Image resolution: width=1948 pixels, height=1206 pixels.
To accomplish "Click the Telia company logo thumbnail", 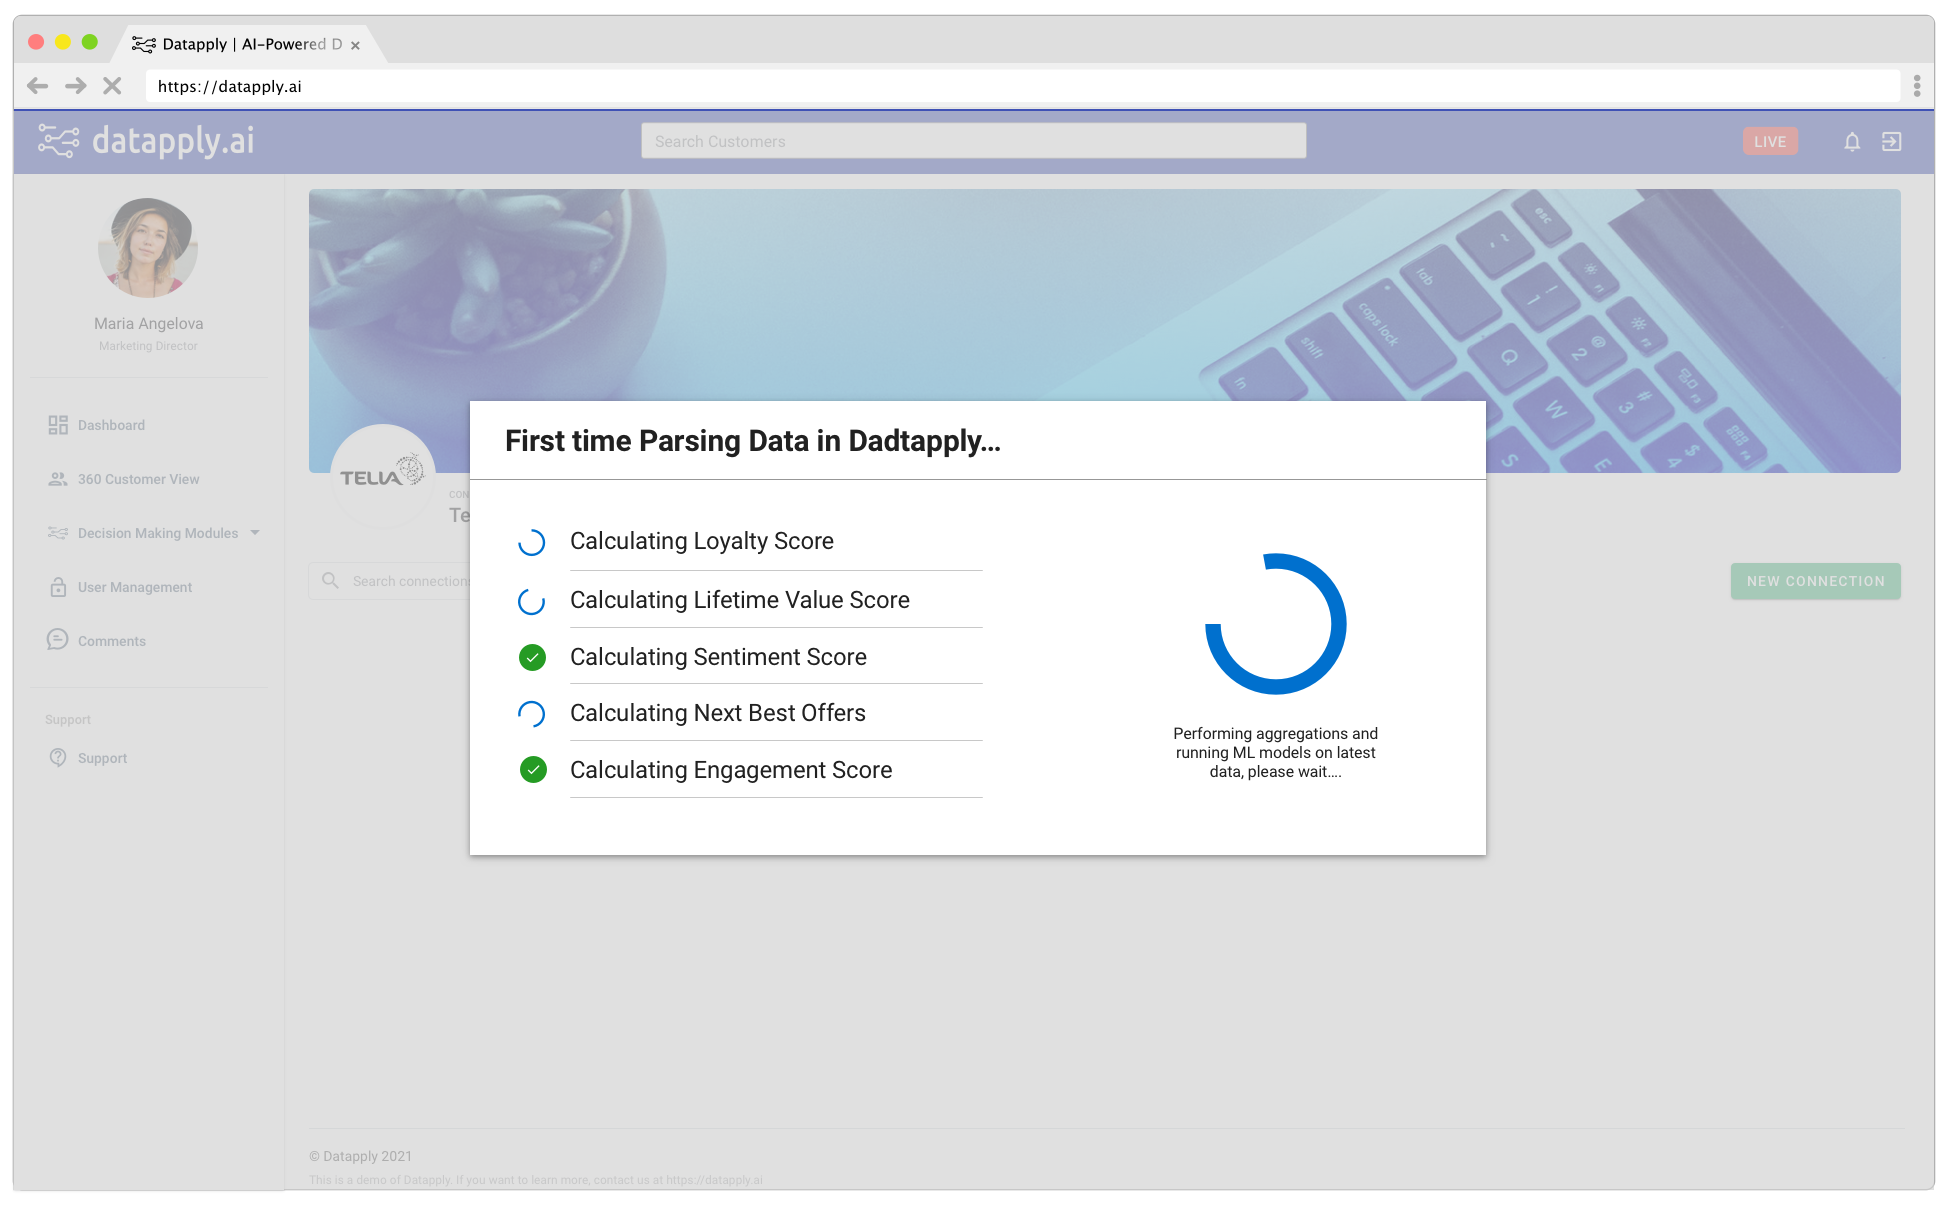I will [382, 474].
